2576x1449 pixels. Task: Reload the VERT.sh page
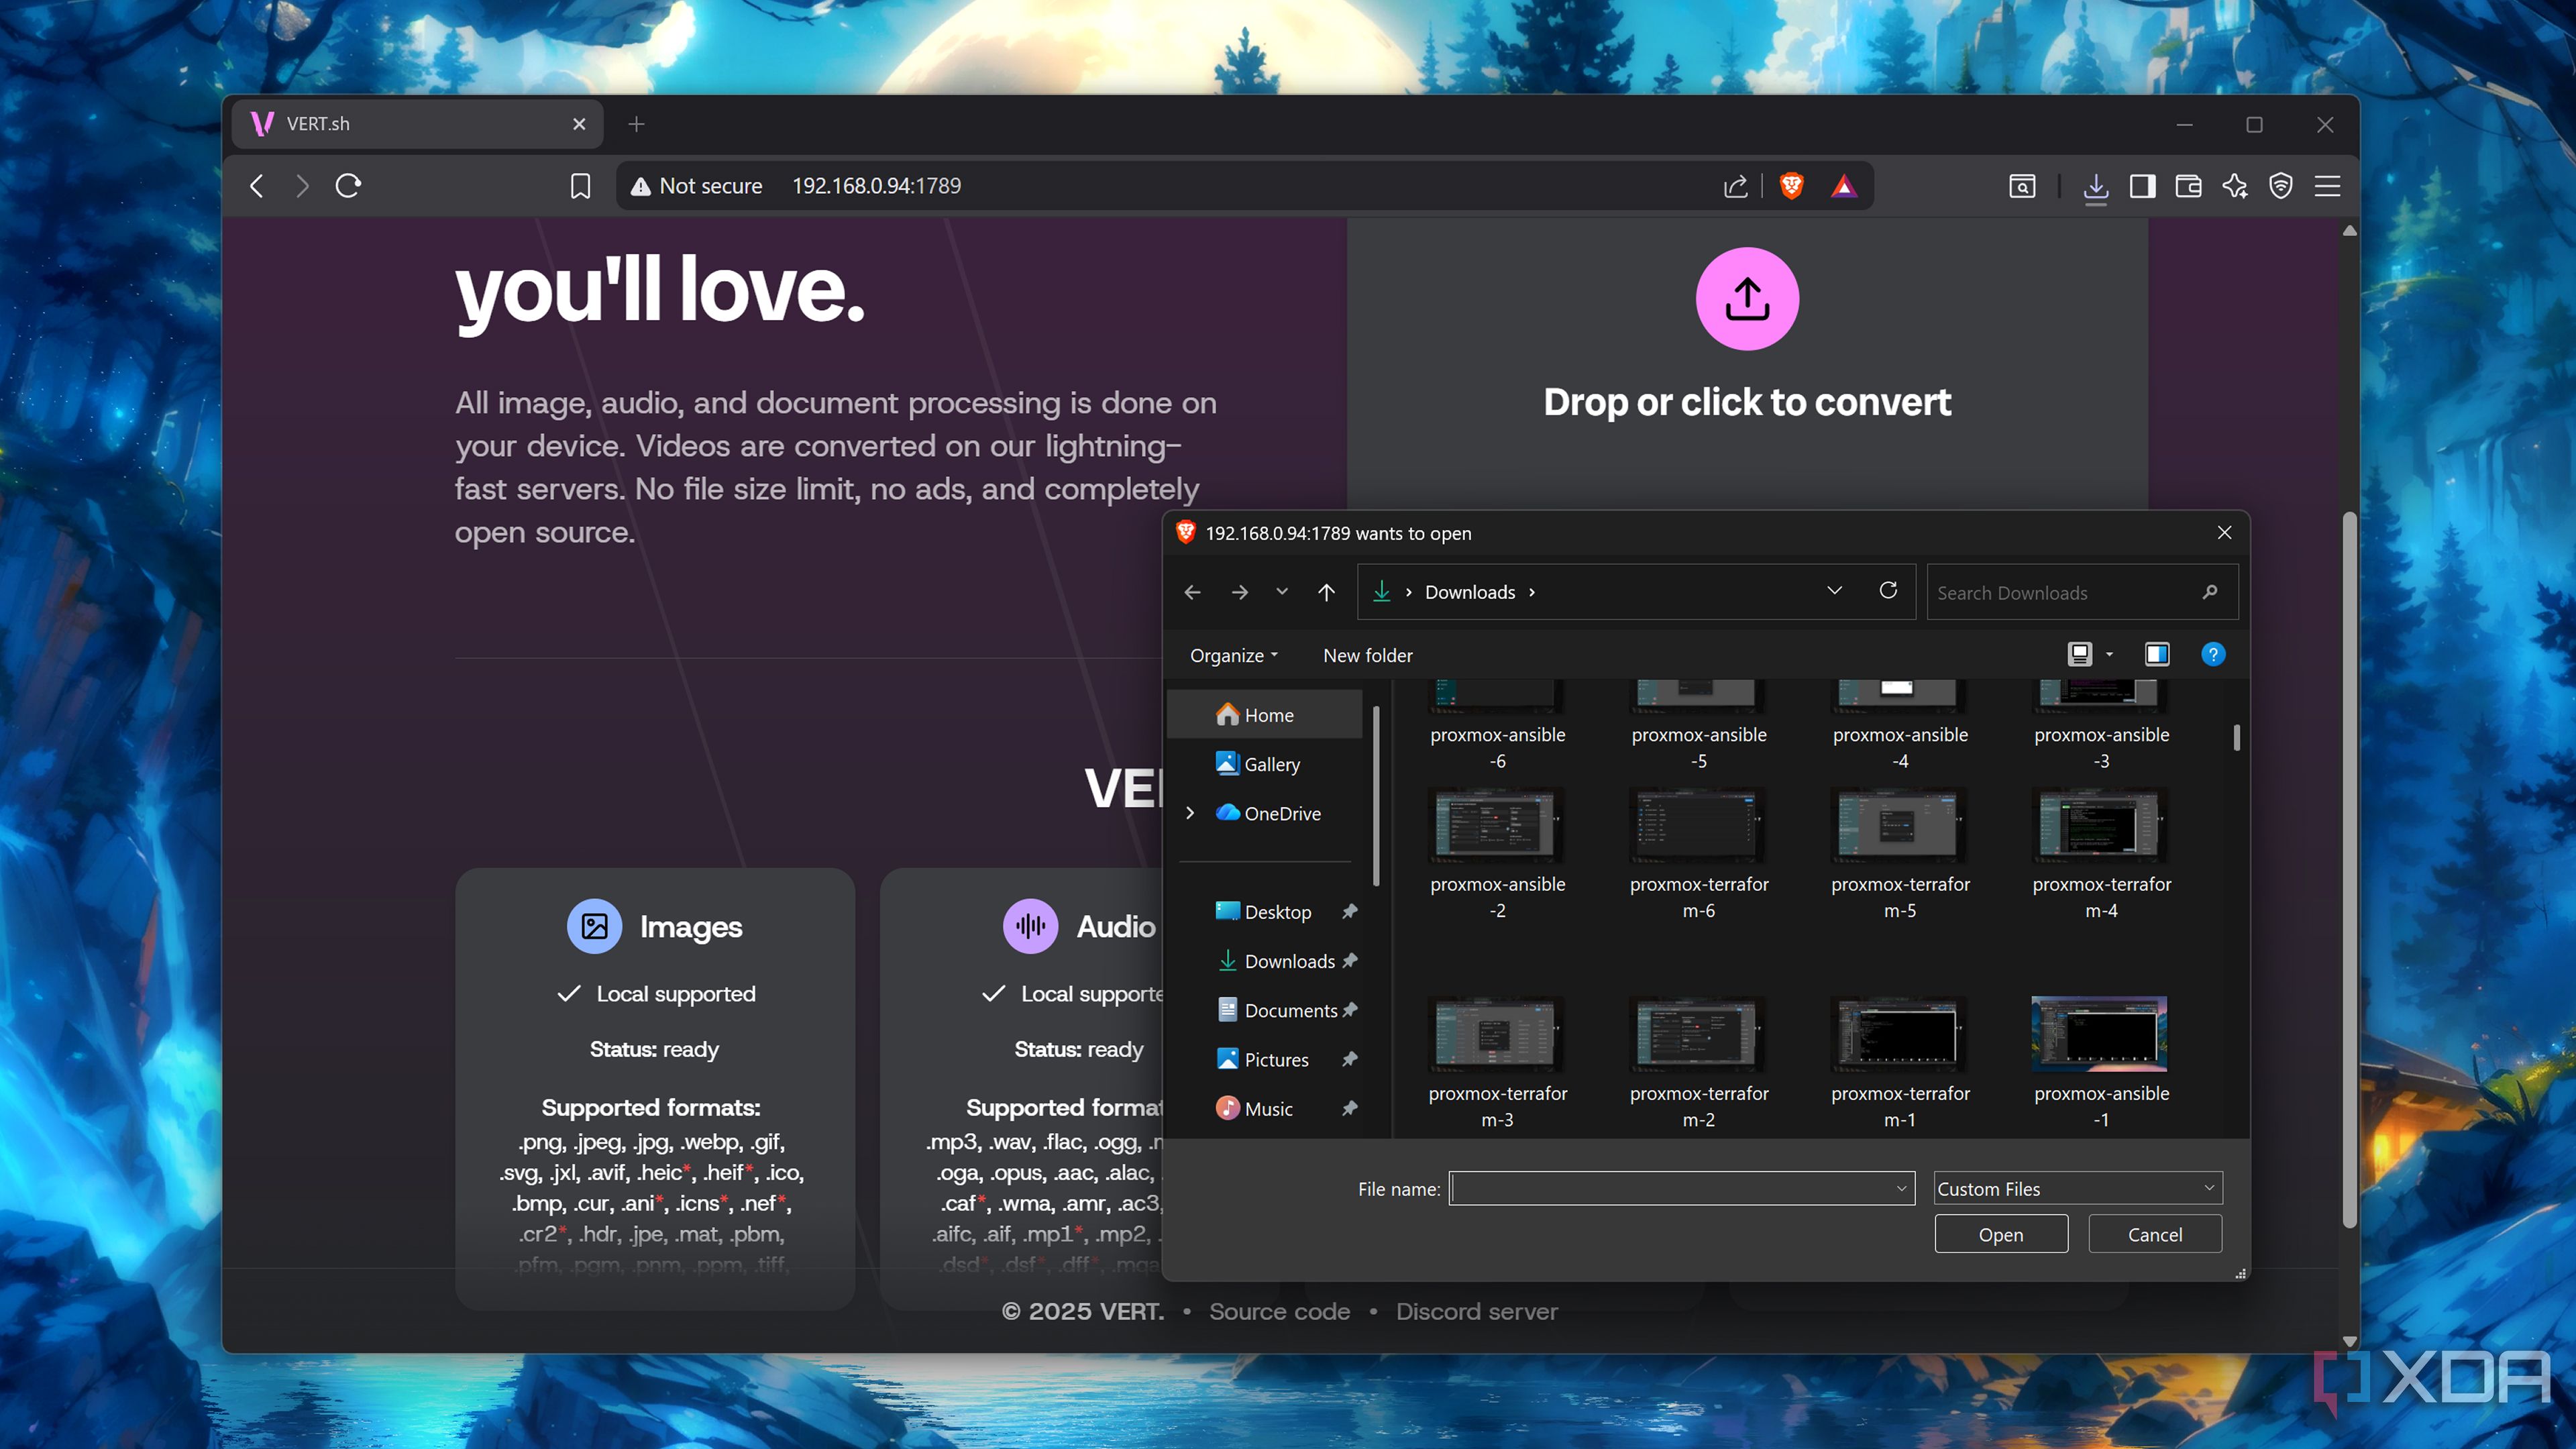point(348,186)
